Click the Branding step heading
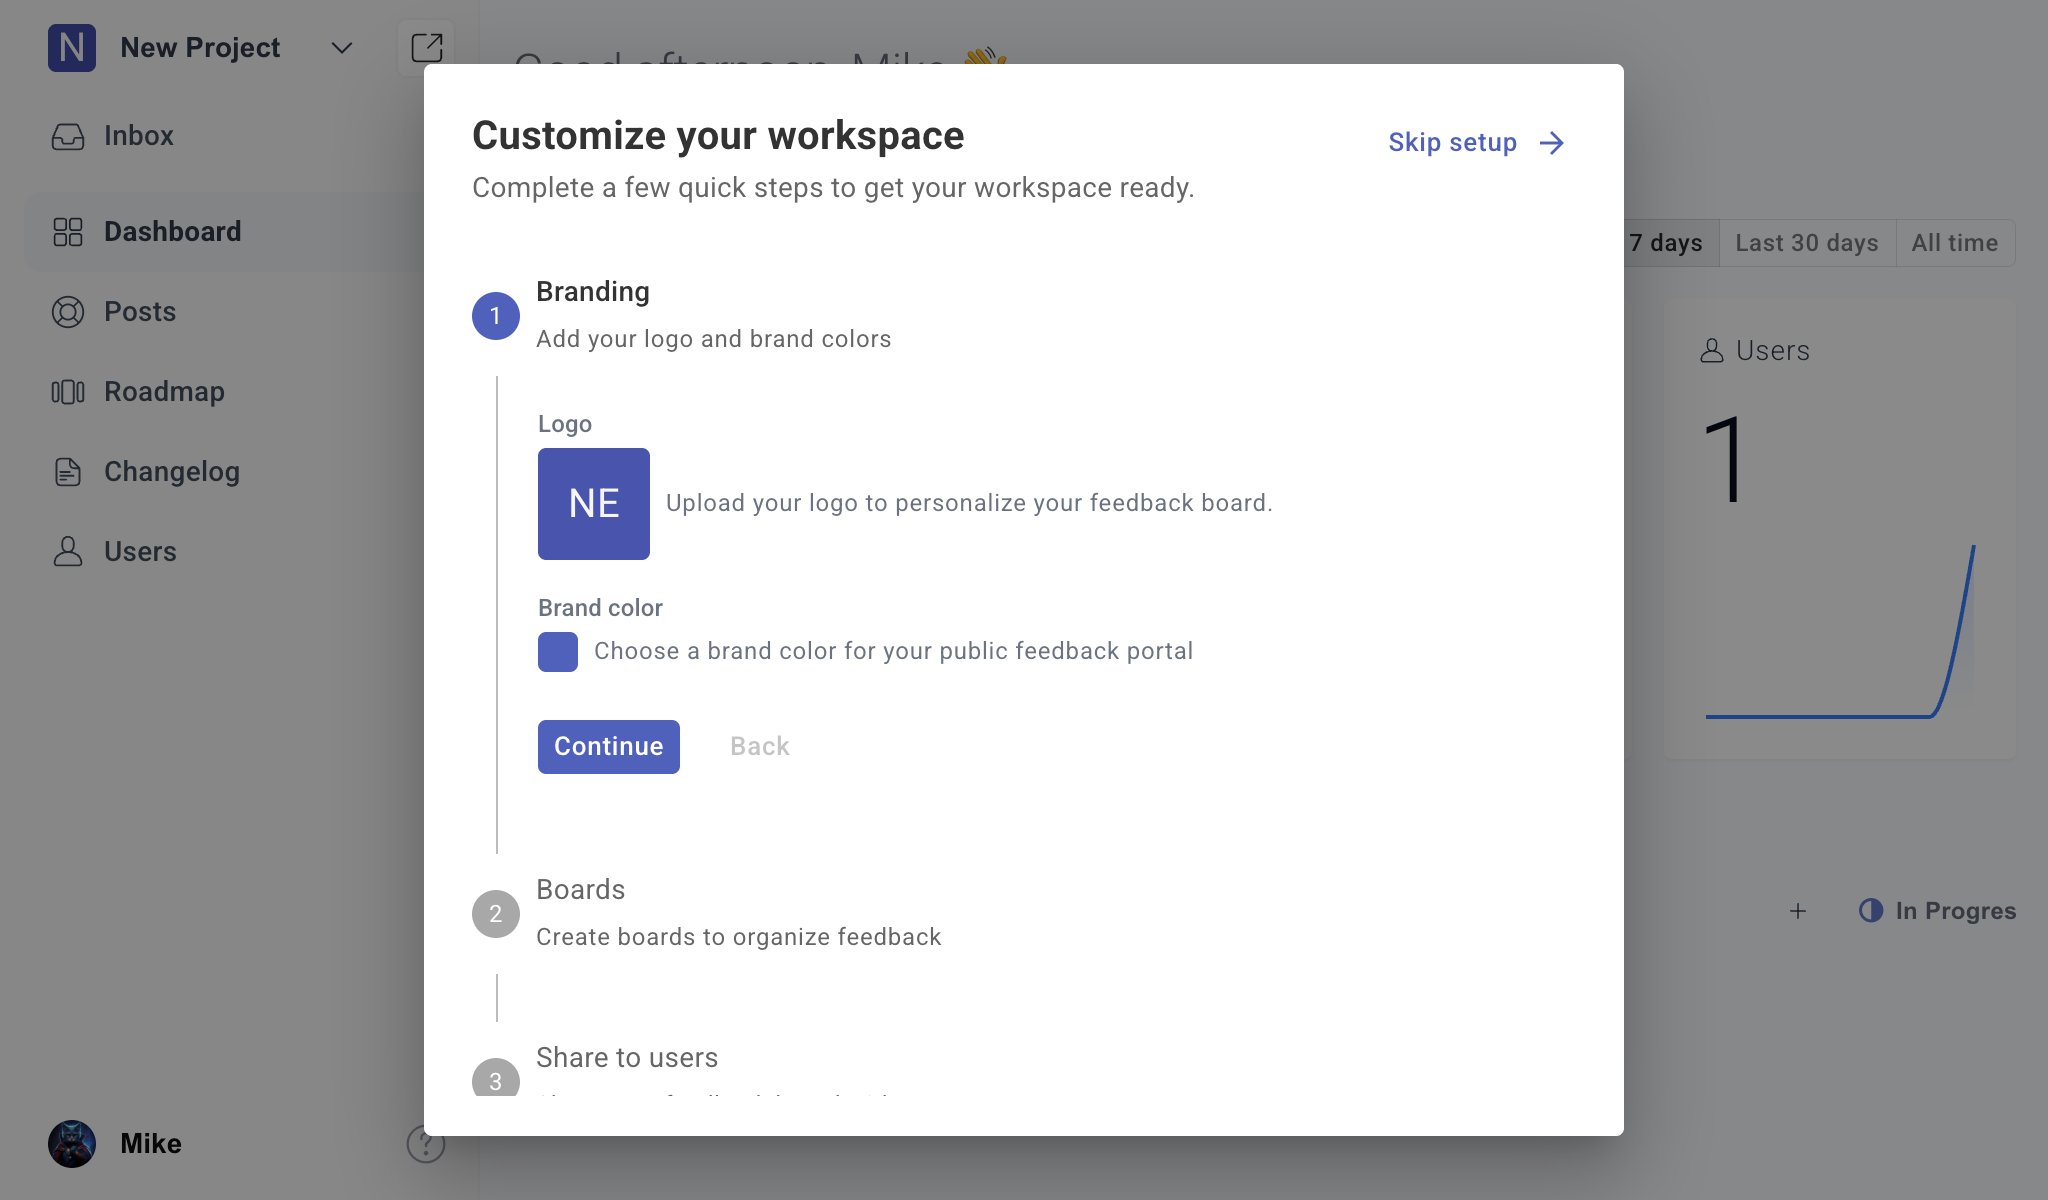The width and height of the screenshot is (2048, 1200). [593, 292]
